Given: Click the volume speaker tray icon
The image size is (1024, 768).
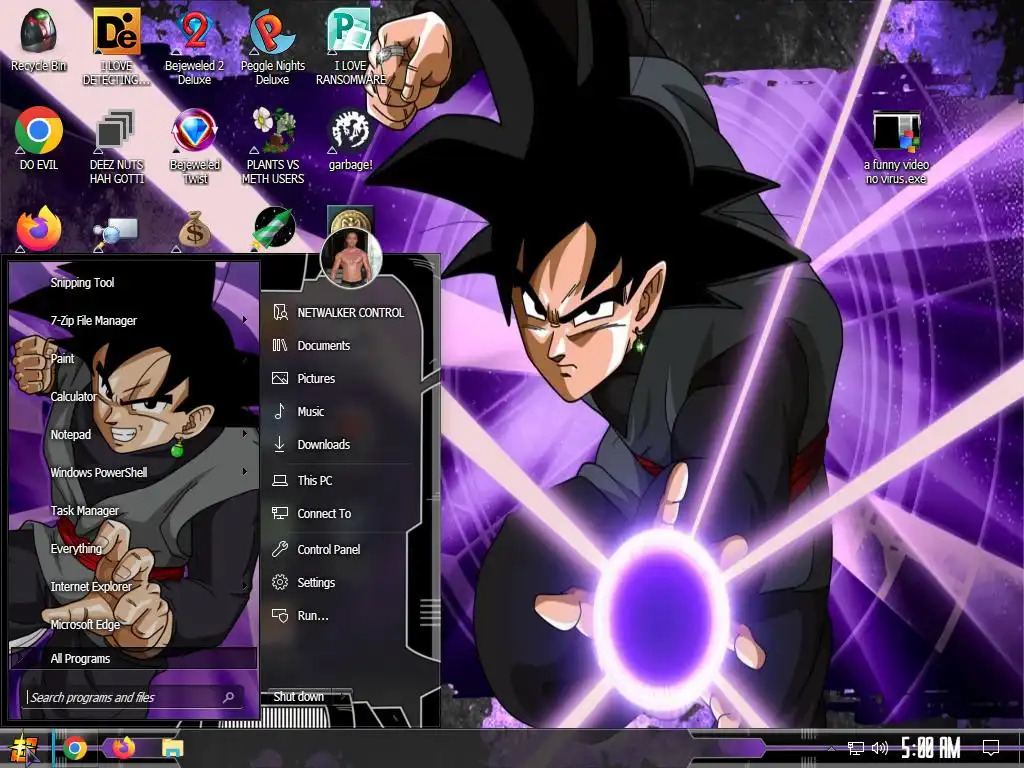Looking at the screenshot, I should 880,748.
